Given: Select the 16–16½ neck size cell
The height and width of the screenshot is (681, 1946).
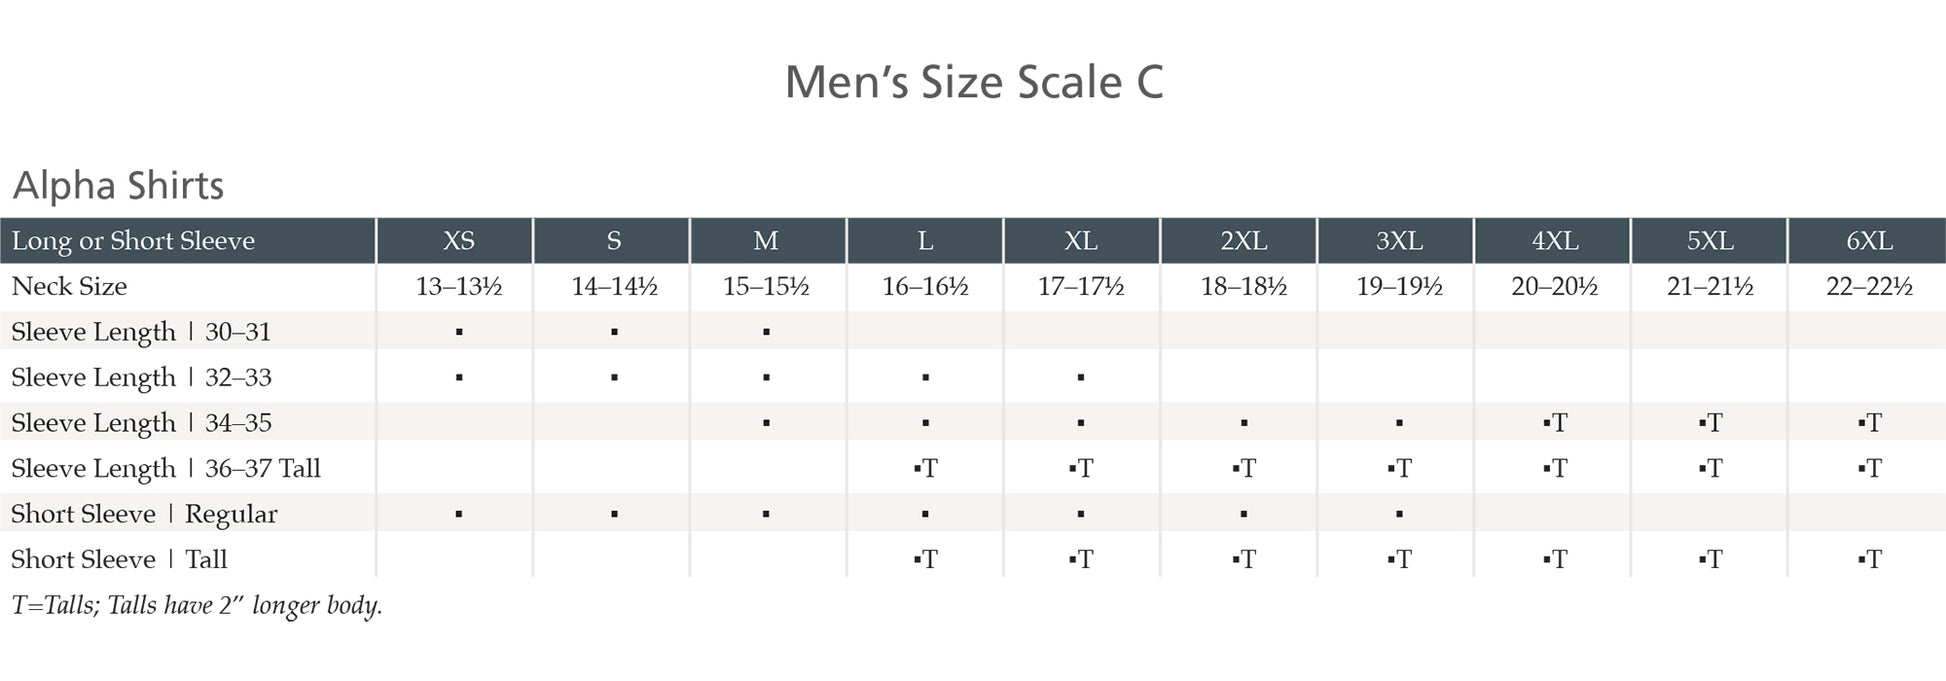Looking at the screenshot, I should 925,287.
